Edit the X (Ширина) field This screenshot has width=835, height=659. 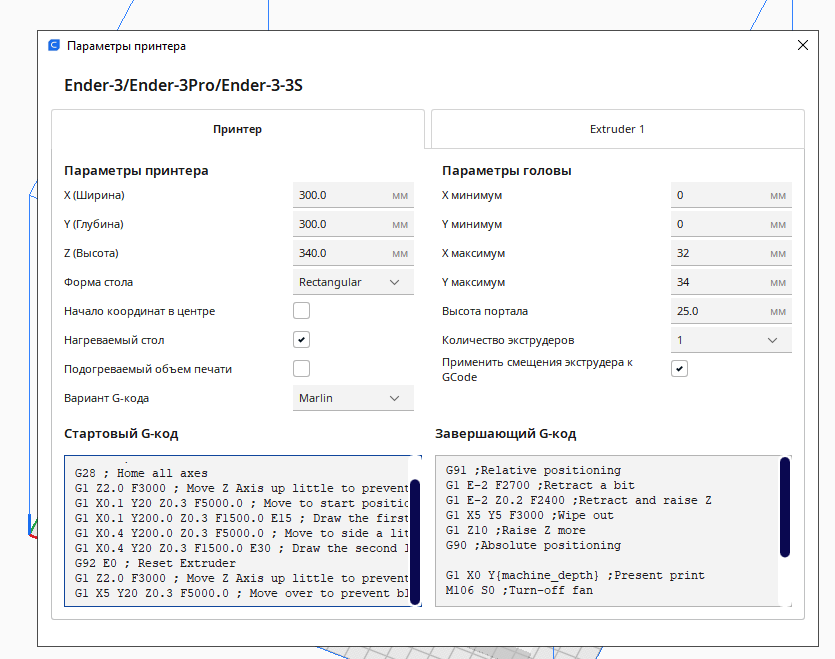(353, 195)
